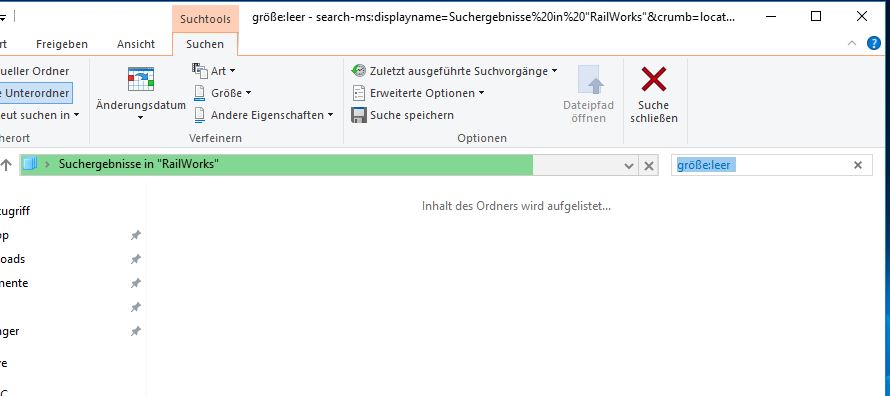Expand the Größe filter dropdown
This screenshot has width=890, height=396.
[x=222, y=93]
